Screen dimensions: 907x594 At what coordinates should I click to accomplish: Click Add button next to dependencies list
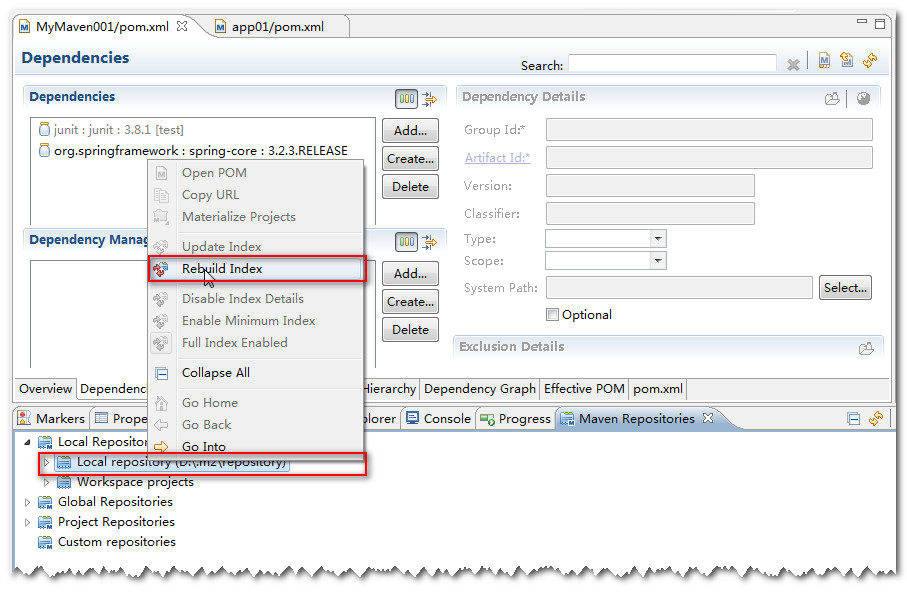(x=410, y=131)
